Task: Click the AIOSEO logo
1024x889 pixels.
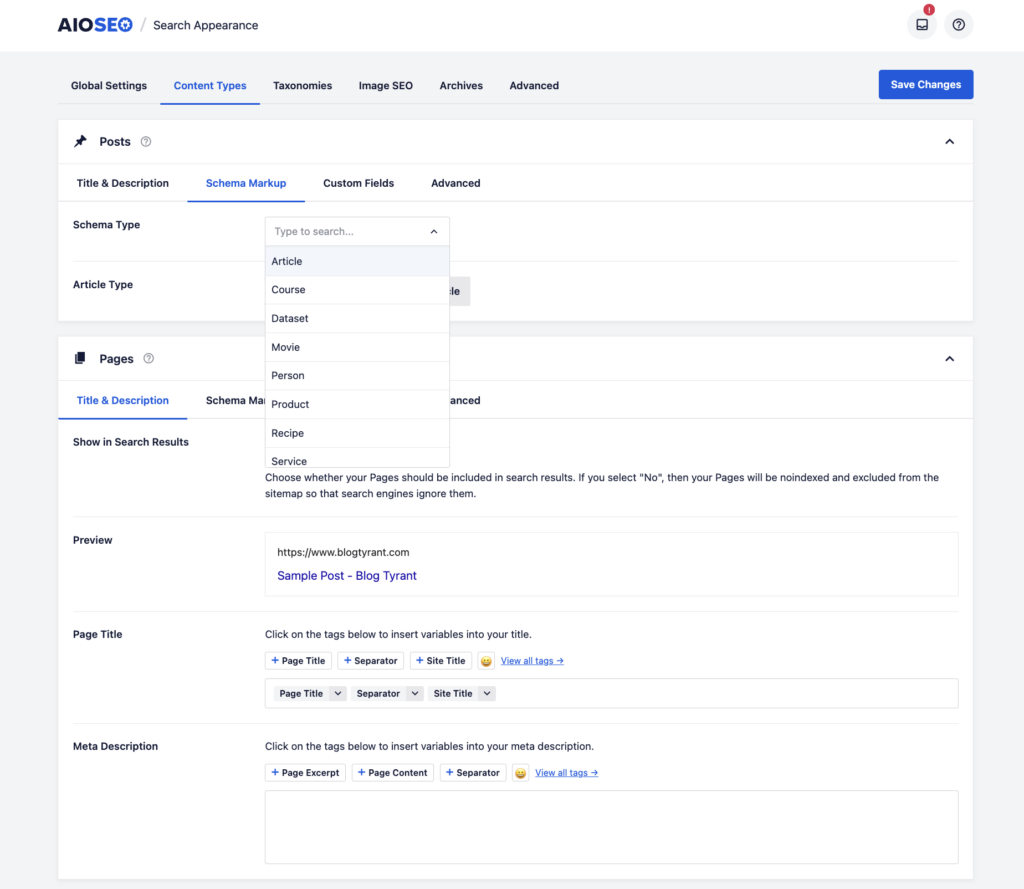Action: 95,24
